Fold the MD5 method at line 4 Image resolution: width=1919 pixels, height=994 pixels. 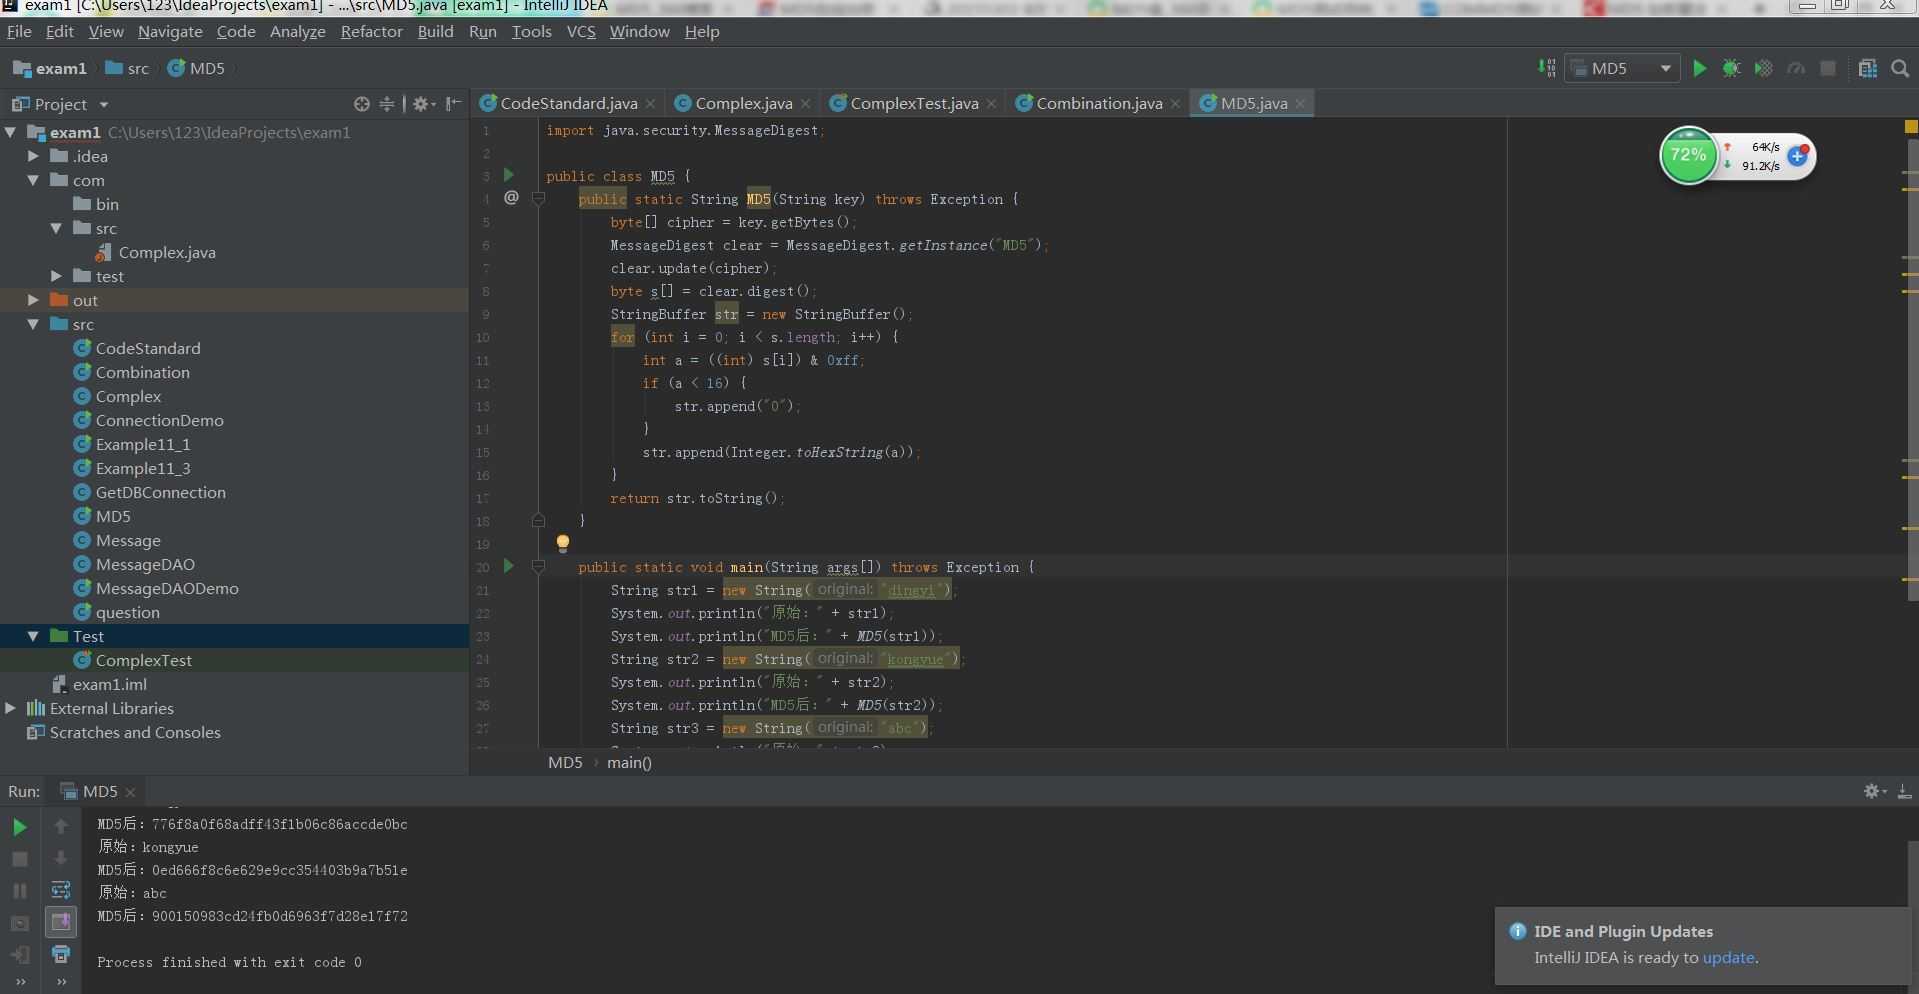(x=538, y=199)
